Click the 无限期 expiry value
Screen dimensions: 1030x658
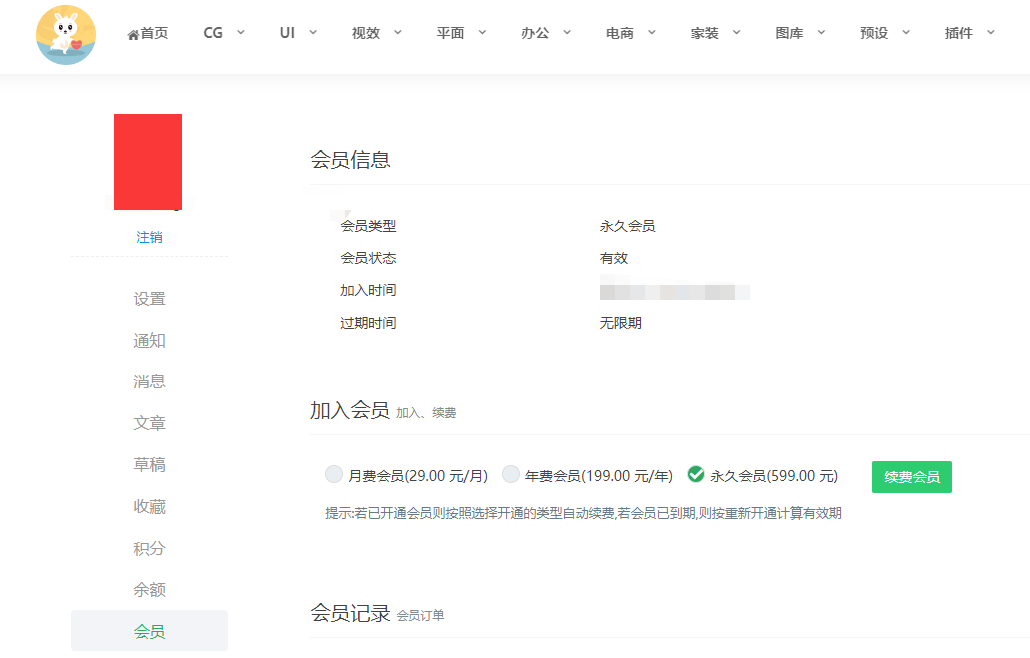[620, 323]
